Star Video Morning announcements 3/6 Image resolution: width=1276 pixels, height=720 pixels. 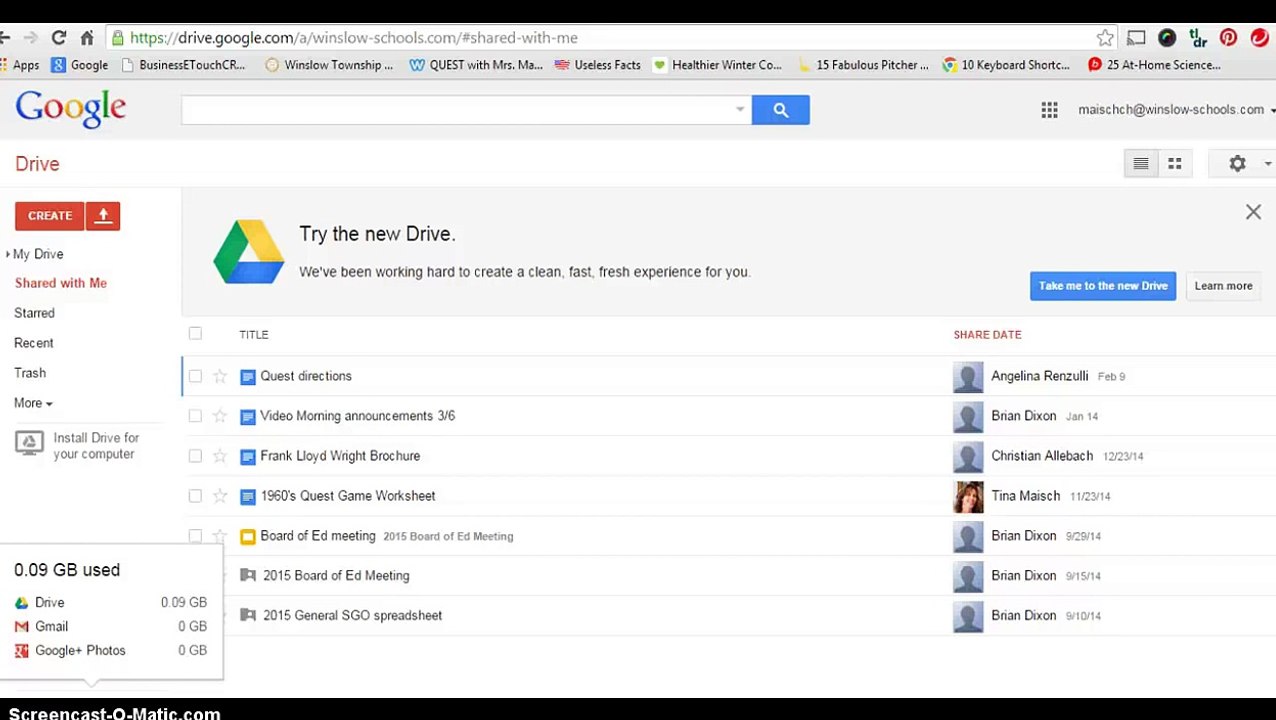220,416
